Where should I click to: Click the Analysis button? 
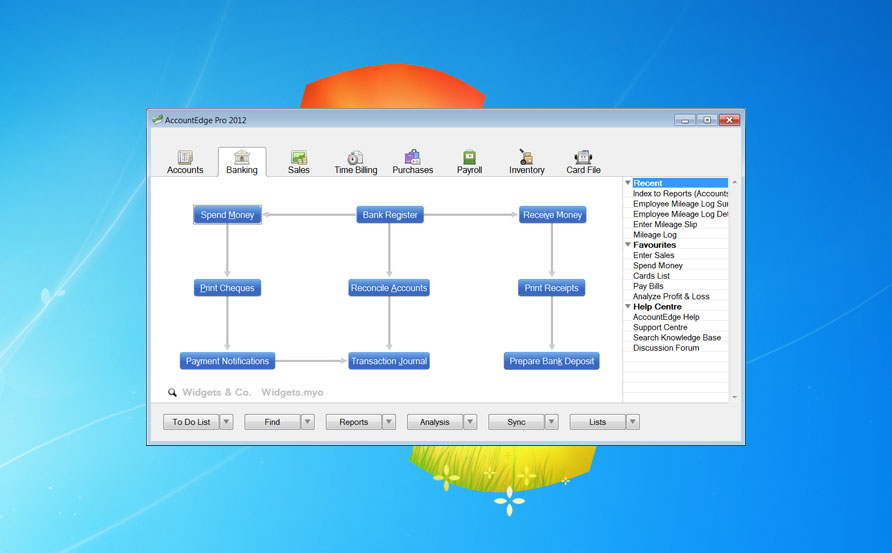click(435, 422)
